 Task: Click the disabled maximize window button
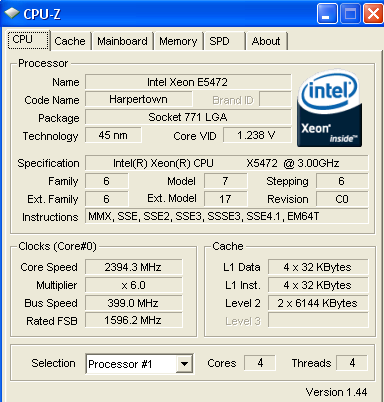pos(350,14)
